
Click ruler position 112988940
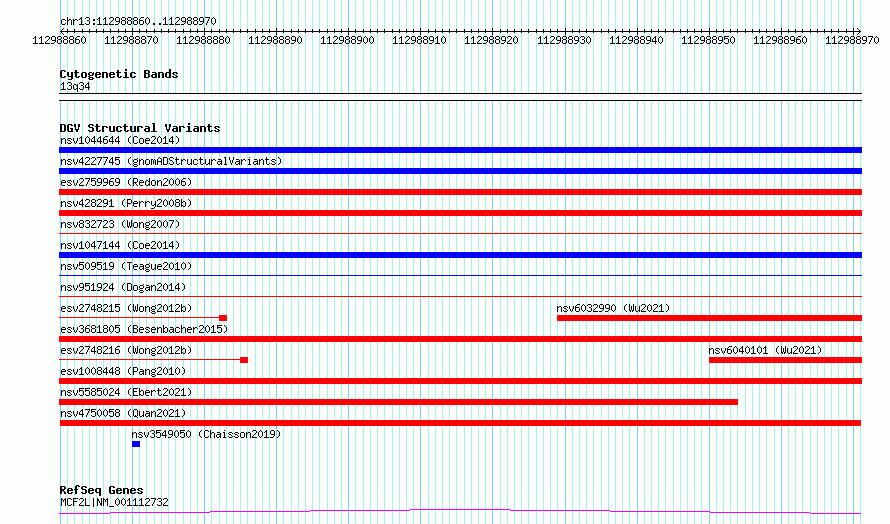(x=636, y=40)
